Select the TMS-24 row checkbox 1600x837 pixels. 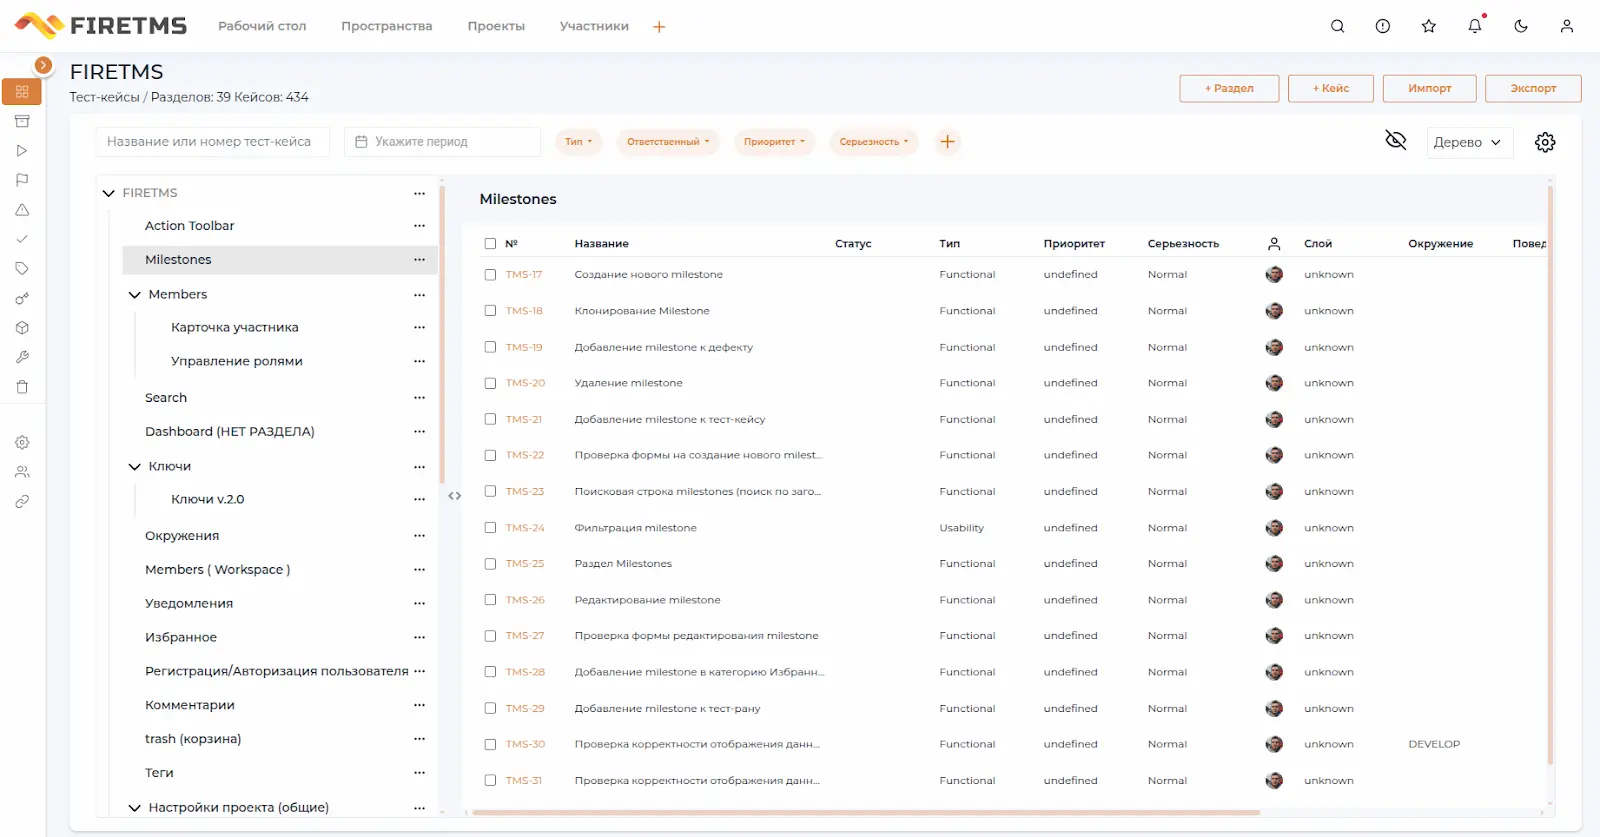[x=490, y=527]
